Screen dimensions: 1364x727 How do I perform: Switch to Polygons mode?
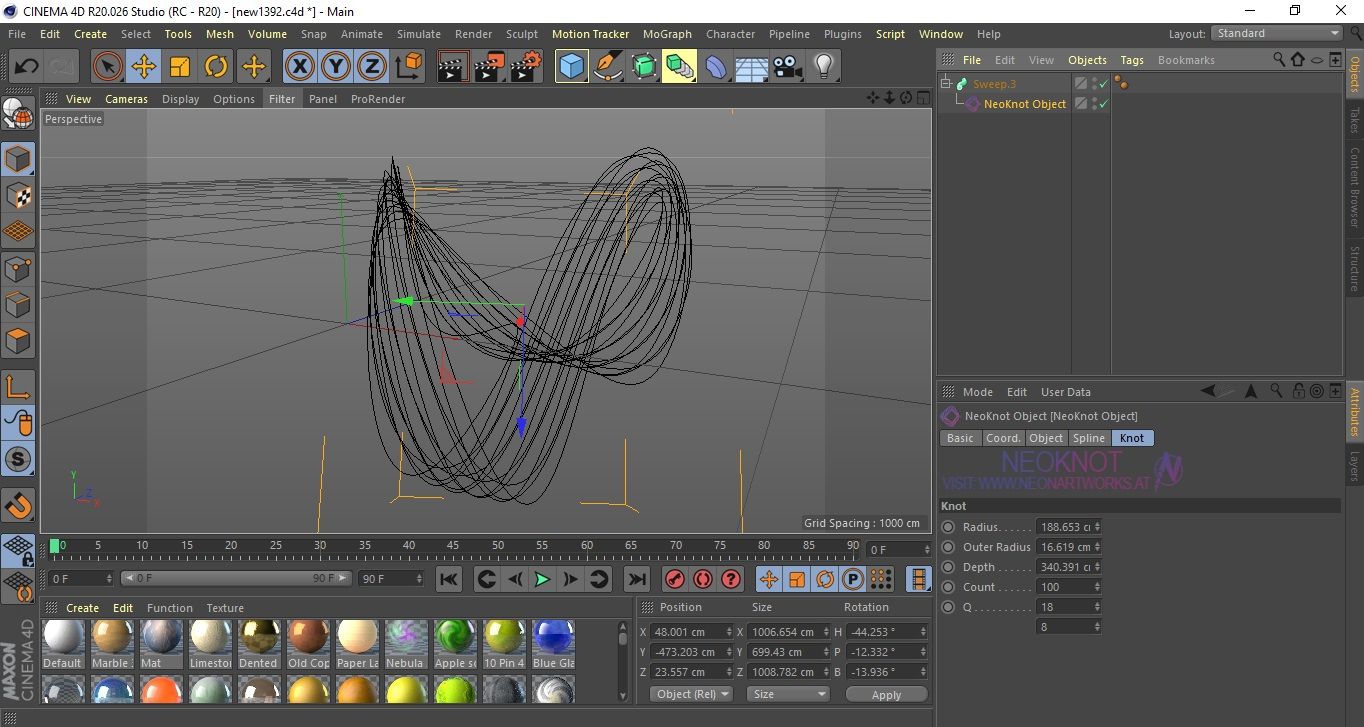click(x=18, y=341)
